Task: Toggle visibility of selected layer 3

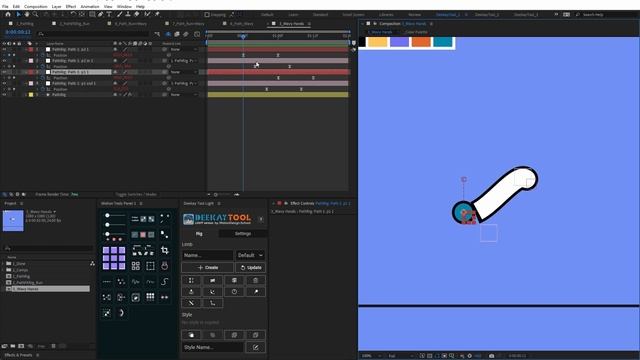Action: pyautogui.click(x=4, y=72)
